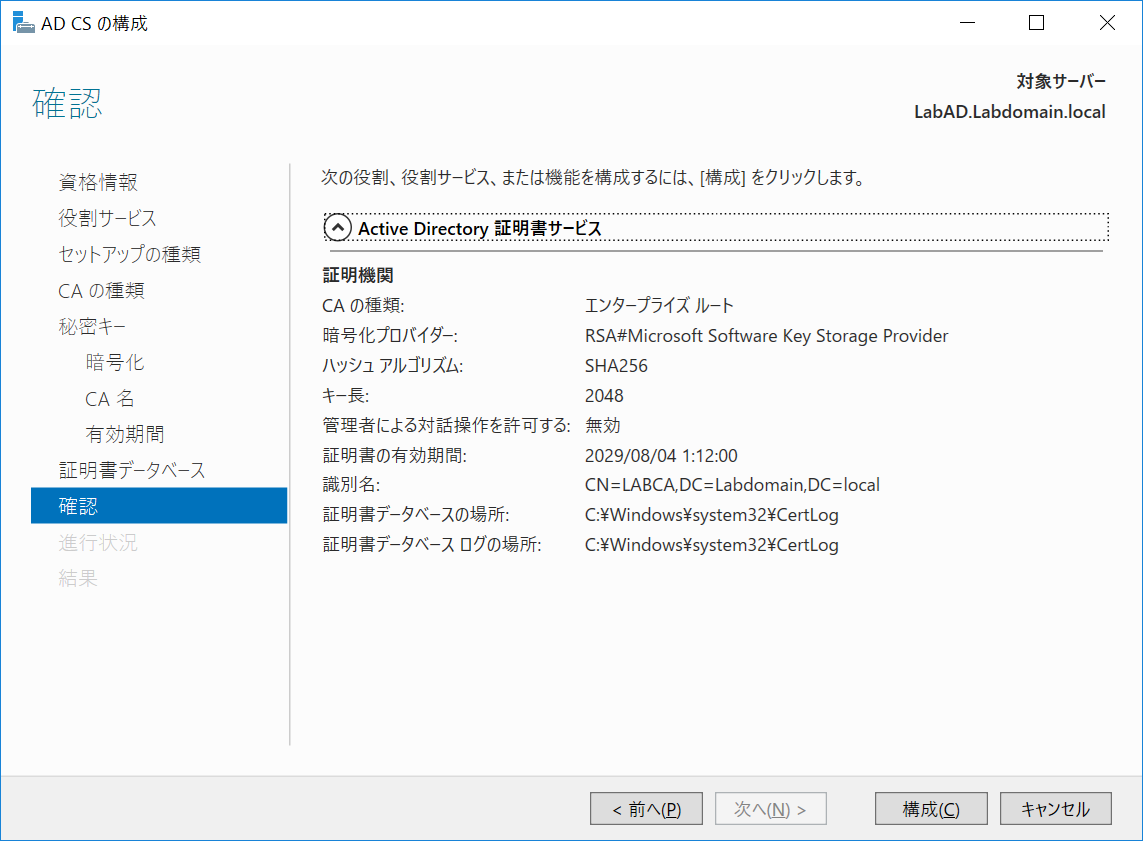The height and width of the screenshot is (841, 1143).
Task: Click the ハッシュ アルゴリズム: label
Action: [393, 366]
